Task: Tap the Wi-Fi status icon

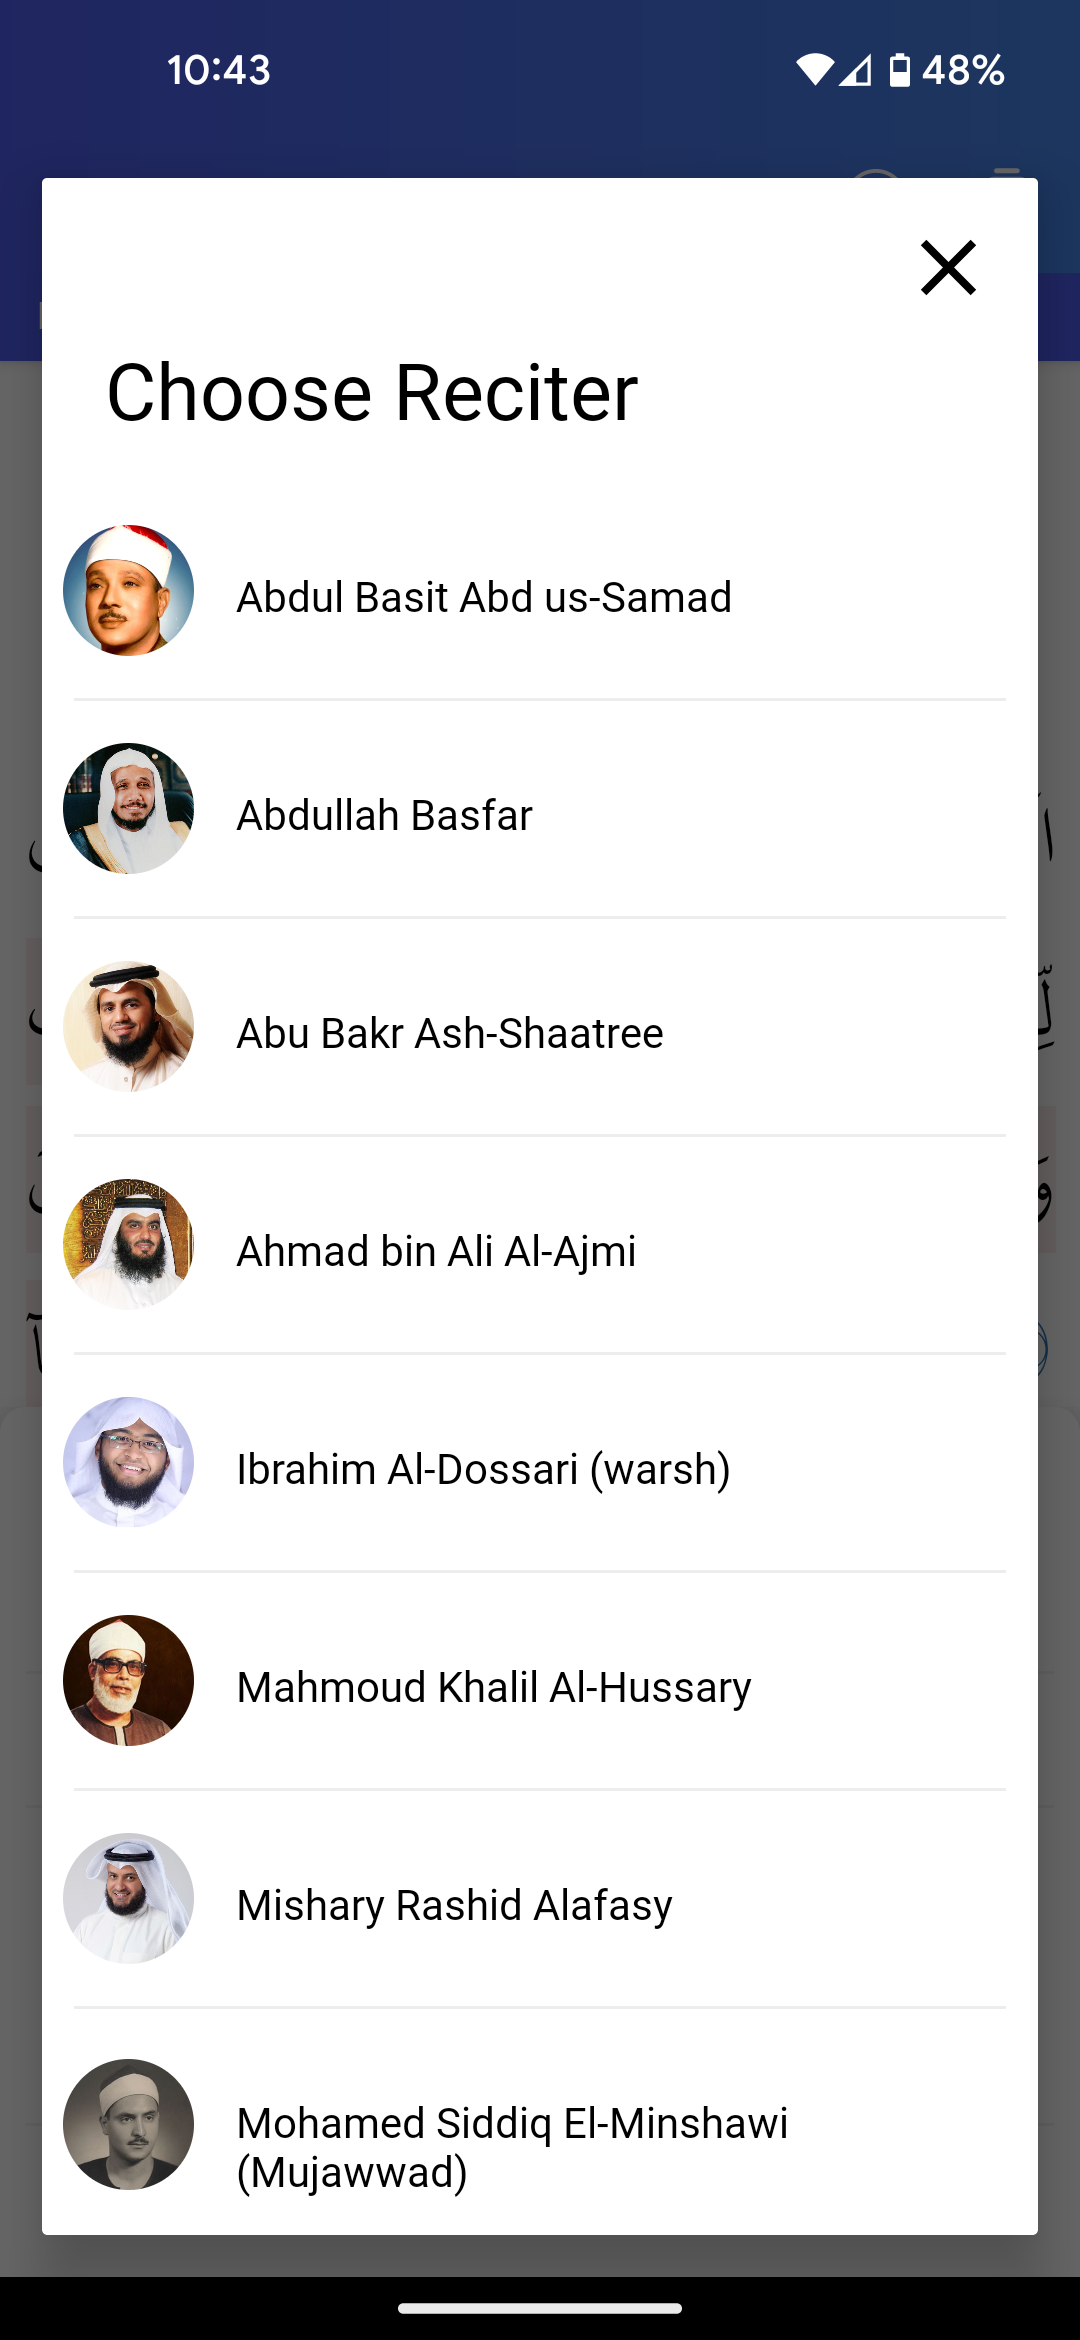Action: pyautogui.click(x=814, y=70)
